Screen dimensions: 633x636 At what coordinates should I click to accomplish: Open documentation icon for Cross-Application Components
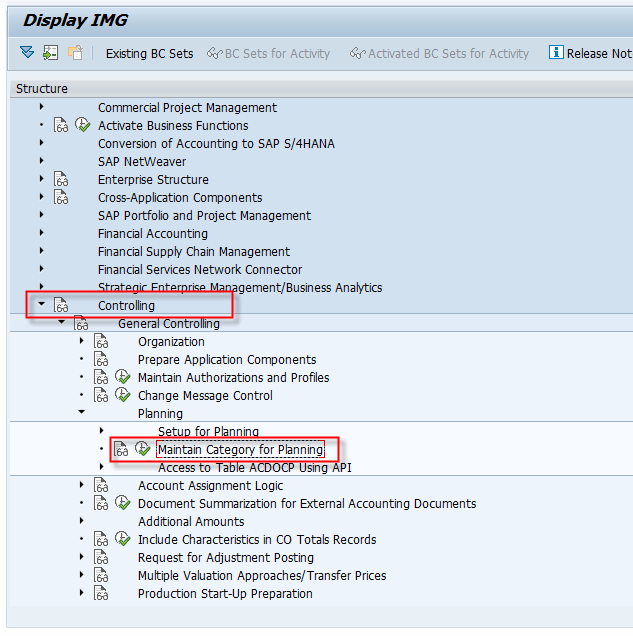point(61,197)
